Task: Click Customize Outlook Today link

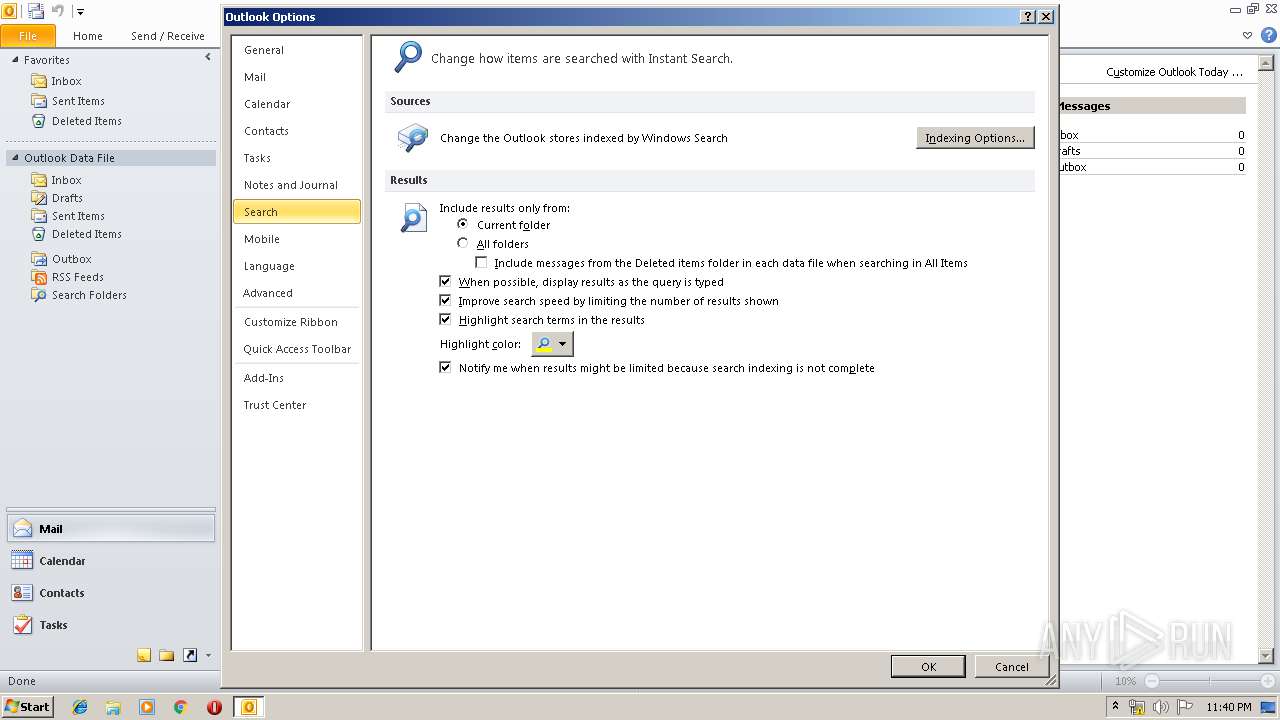Action: (1174, 72)
